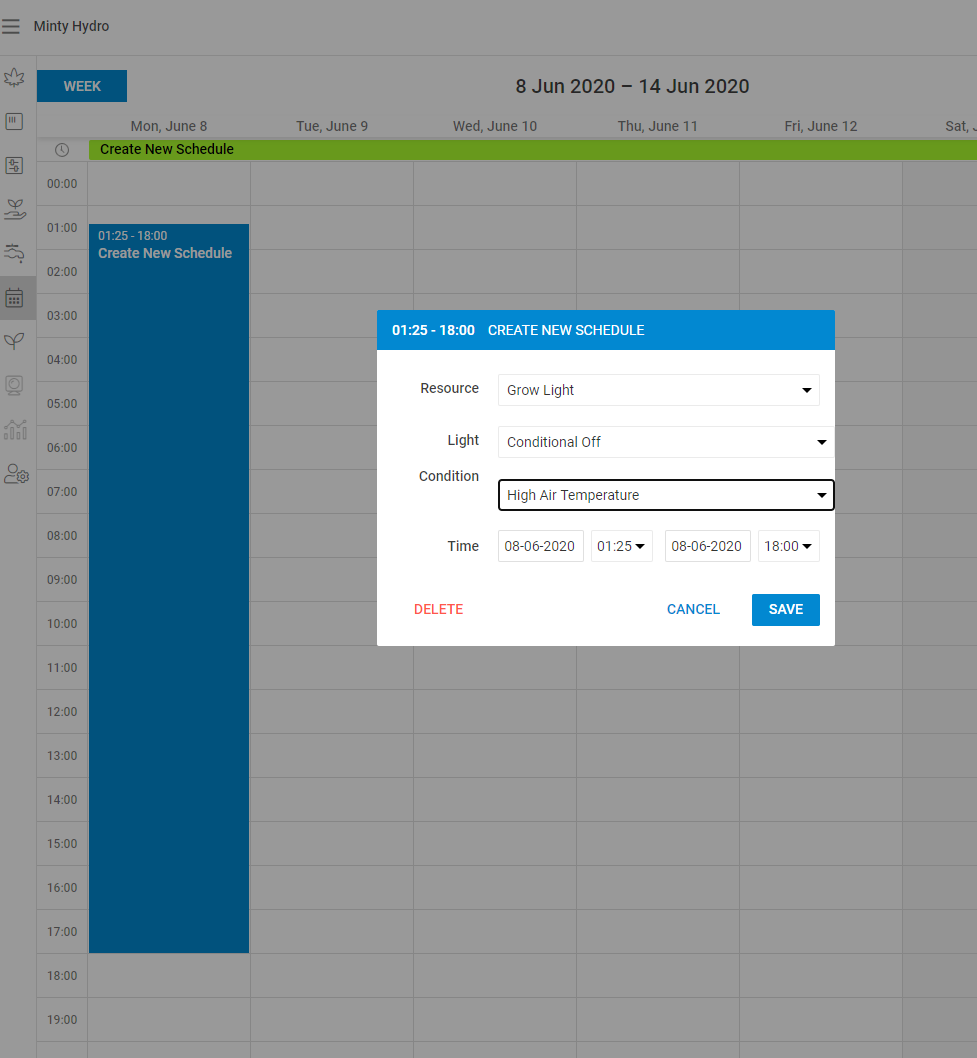Open the user settings sidebar icon
977x1058 pixels.
[x=16, y=474]
